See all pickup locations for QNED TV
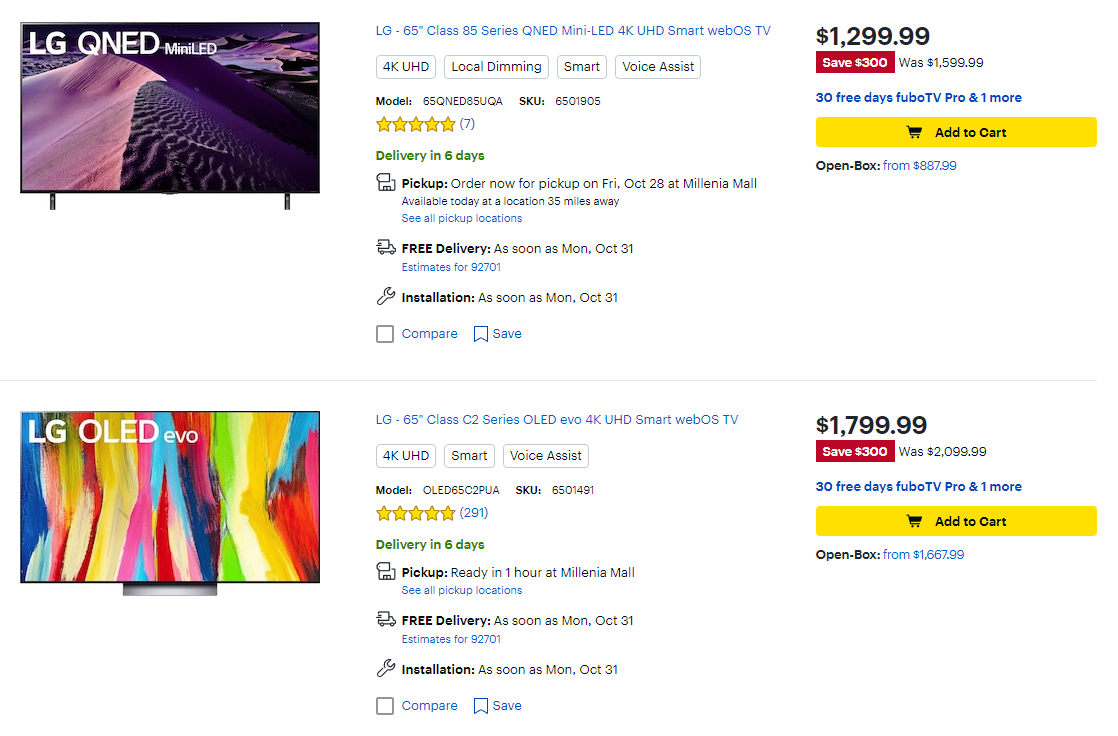 tap(462, 218)
